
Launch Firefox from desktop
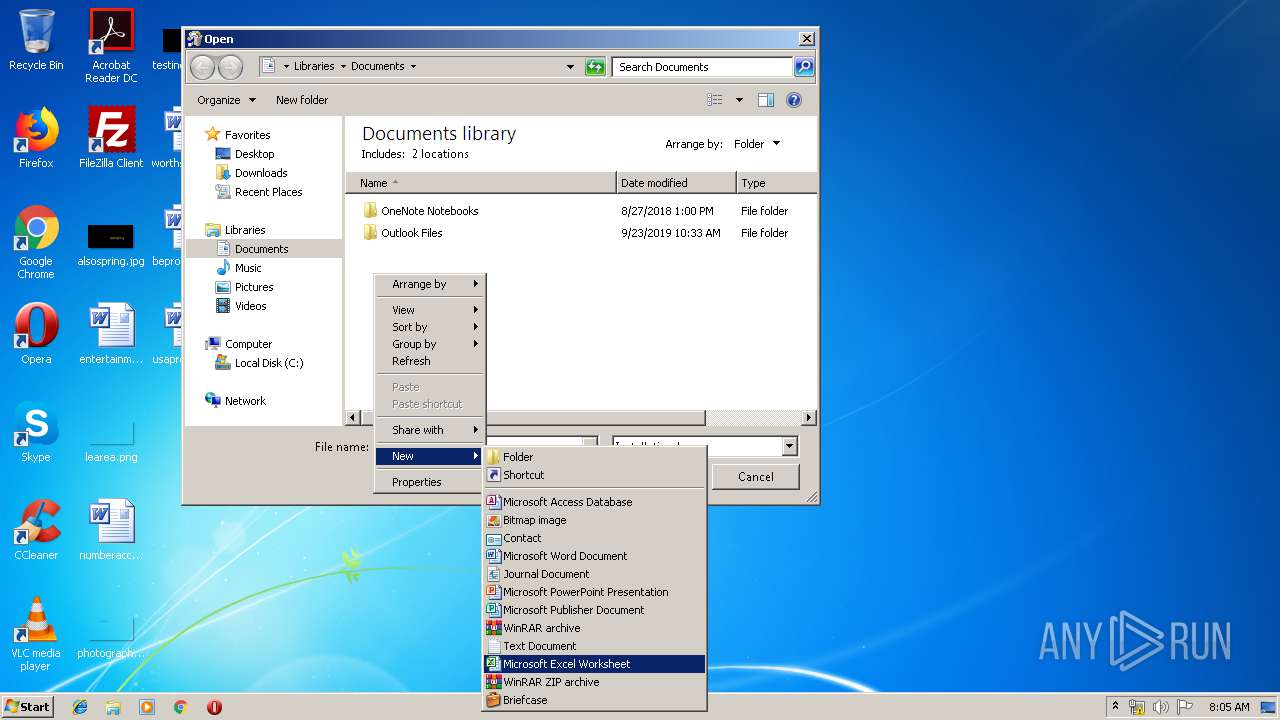[x=36, y=138]
